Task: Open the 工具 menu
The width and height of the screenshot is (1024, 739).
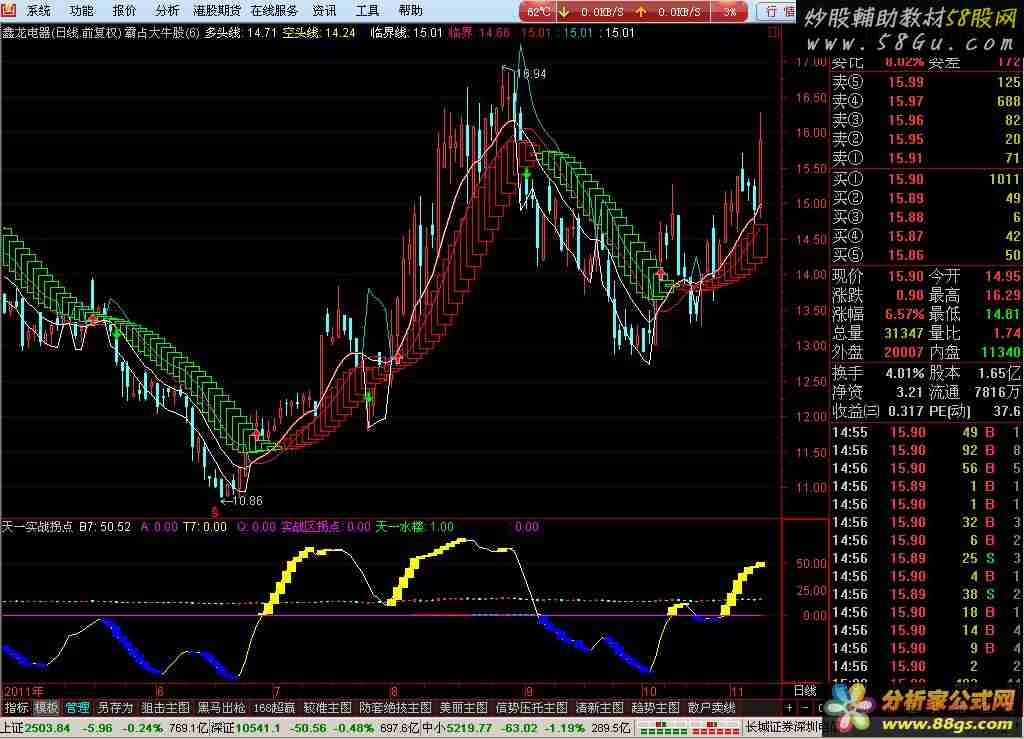Action: 367,10
